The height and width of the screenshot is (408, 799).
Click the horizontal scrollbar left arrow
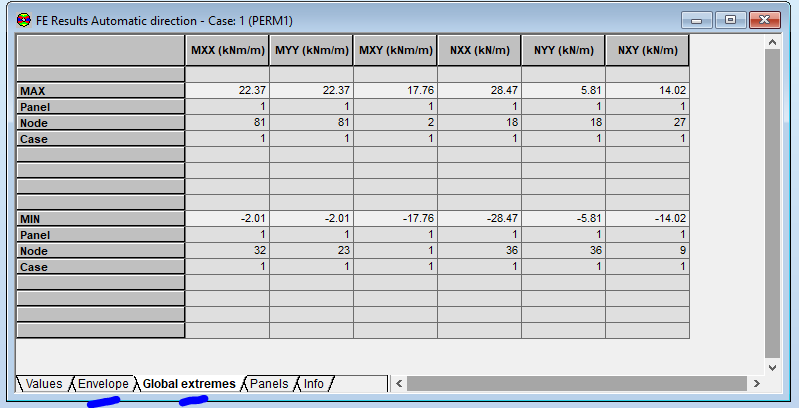tap(399, 384)
